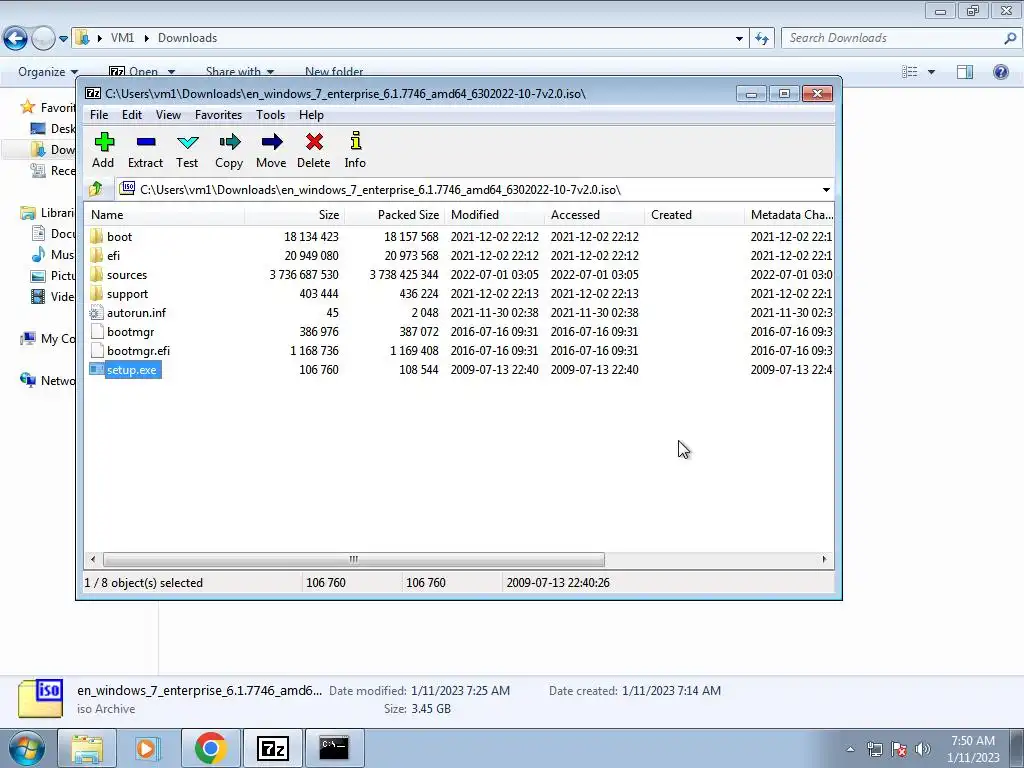Switch to Command Prompt in the taskbar
Image resolution: width=1024 pixels, height=768 pixels.
334,748
